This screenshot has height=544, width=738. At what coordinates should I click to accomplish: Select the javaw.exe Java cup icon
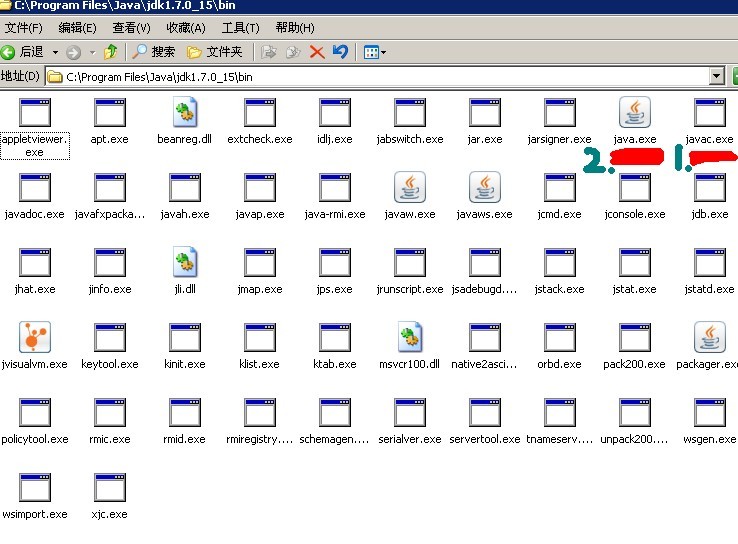click(409, 187)
